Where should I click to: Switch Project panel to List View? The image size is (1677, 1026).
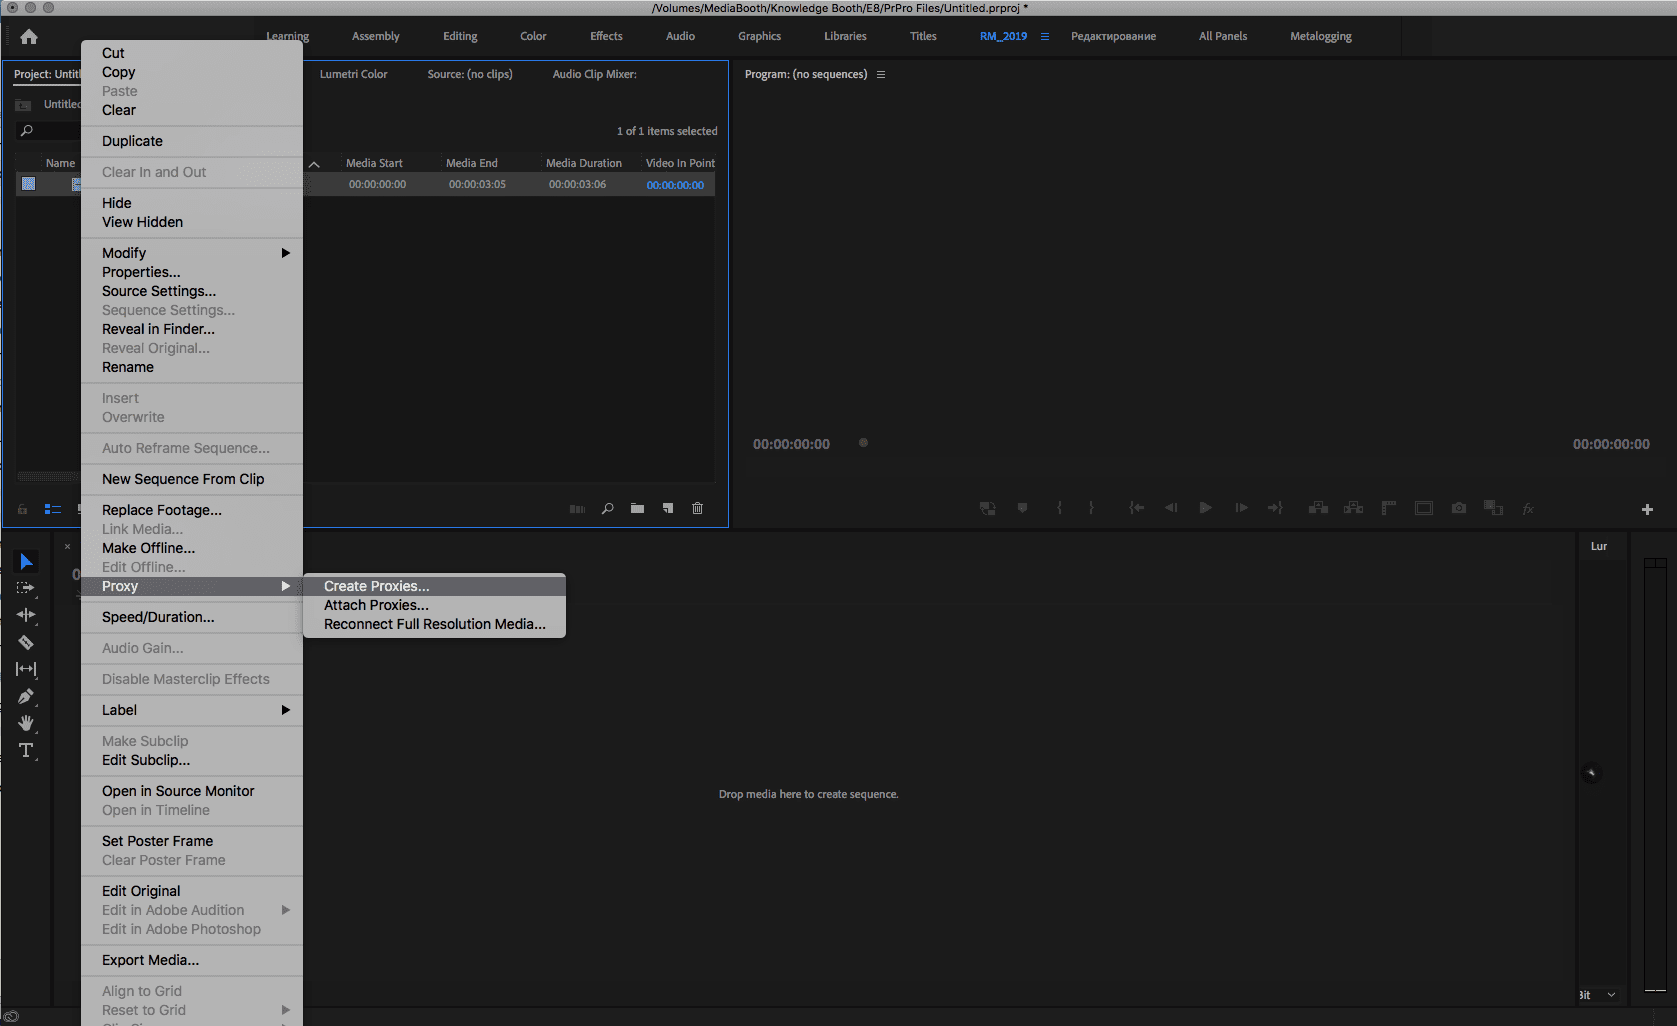51,508
